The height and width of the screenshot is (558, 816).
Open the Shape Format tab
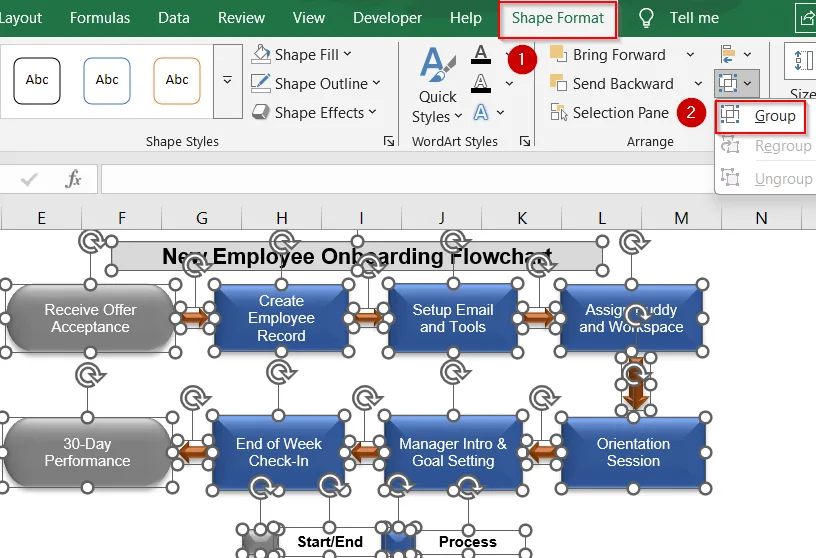pos(557,18)
